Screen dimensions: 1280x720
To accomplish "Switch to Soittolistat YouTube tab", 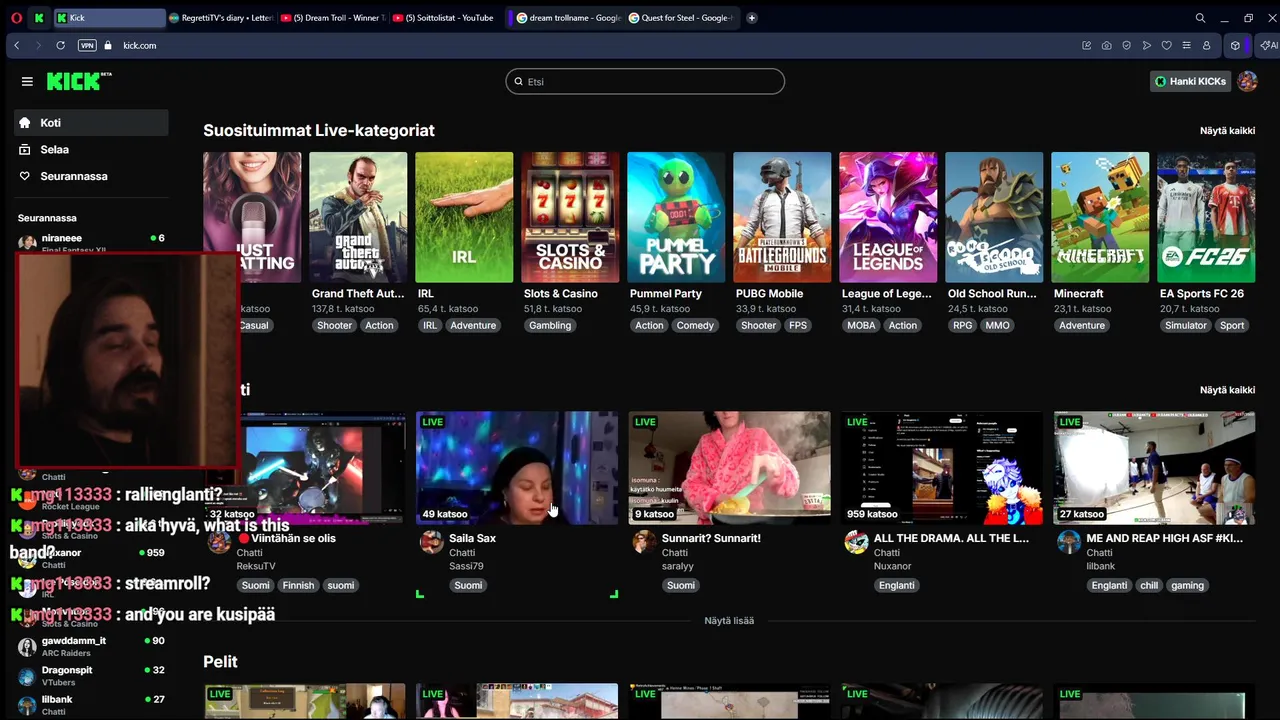I will coord(444,18).
